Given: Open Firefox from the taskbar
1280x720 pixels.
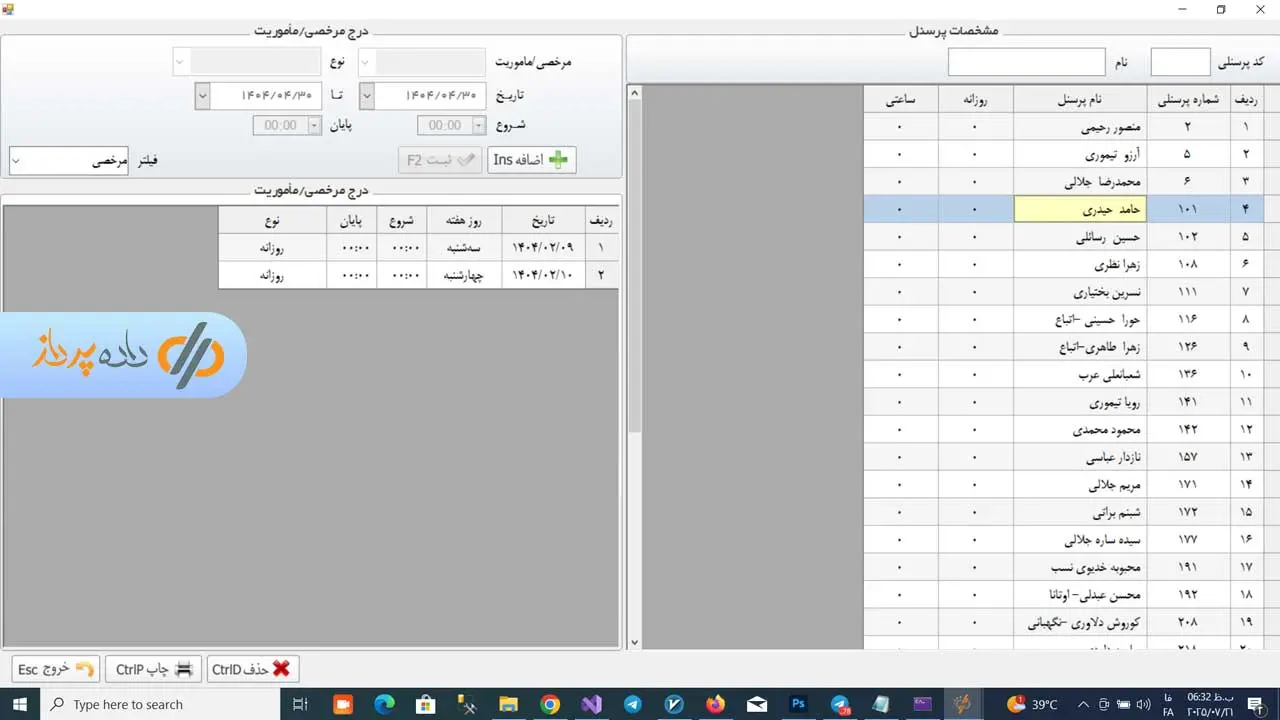Looking at the screenshot, I should click(x=715, y=704).
